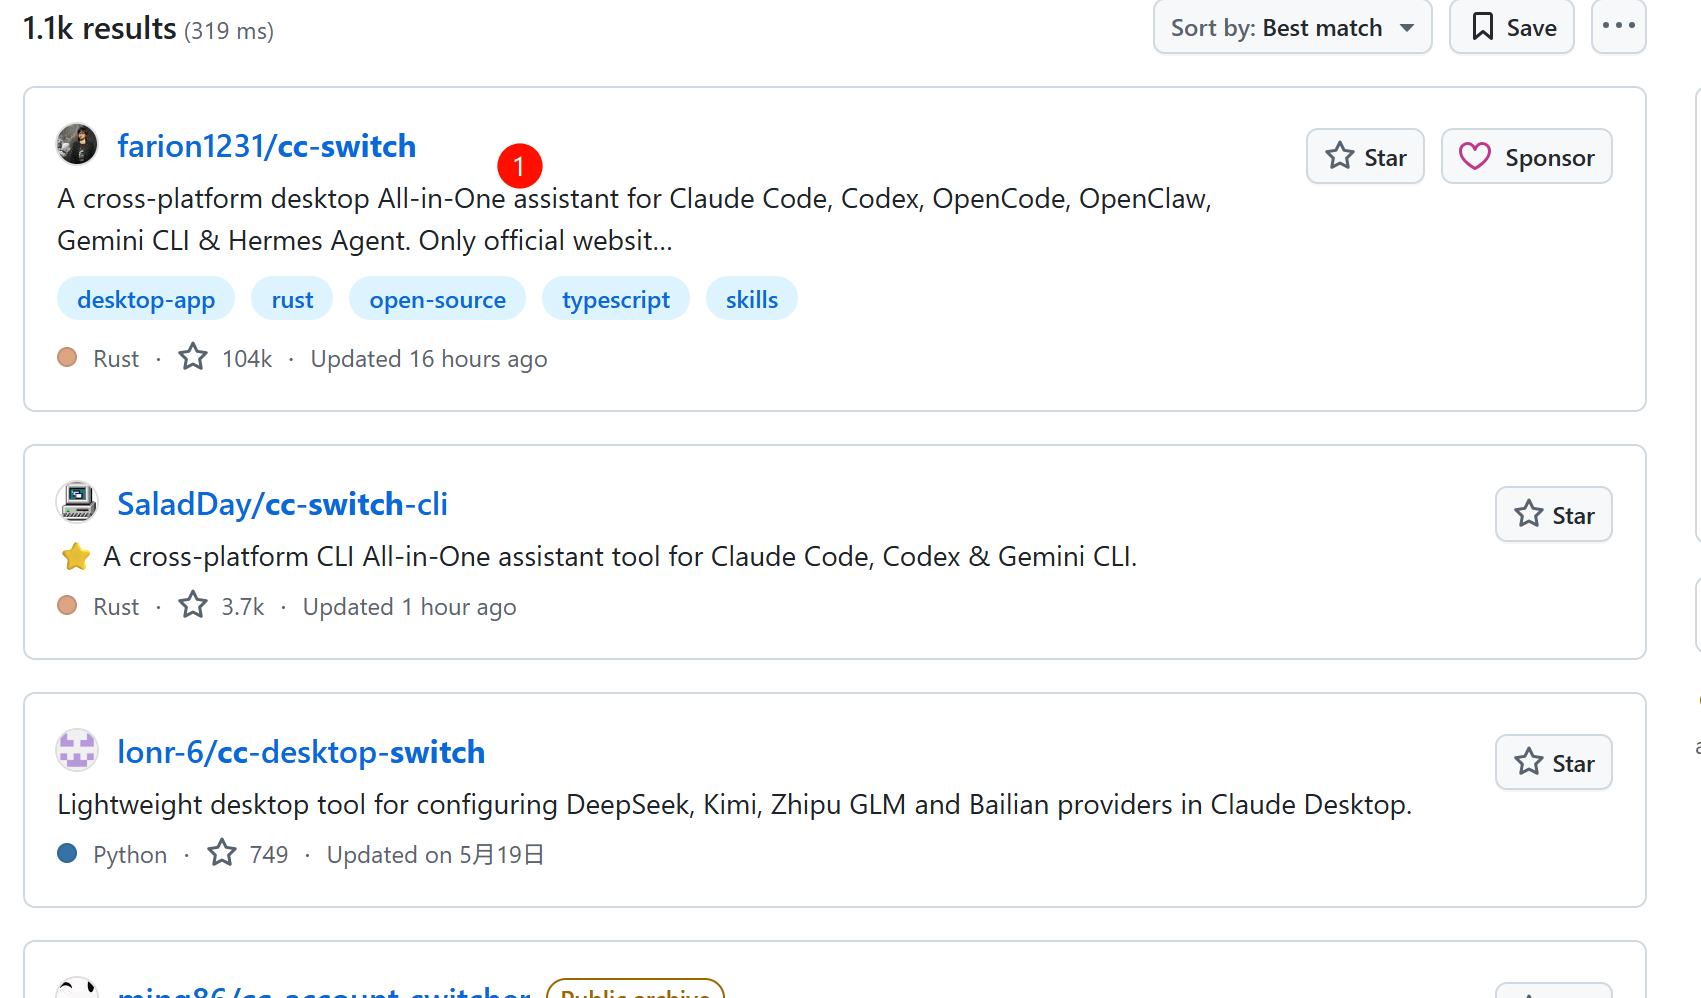The image size is (1701, 998).
Task: Click the 'Updated 1 hour ago' text
Action: 410,607
